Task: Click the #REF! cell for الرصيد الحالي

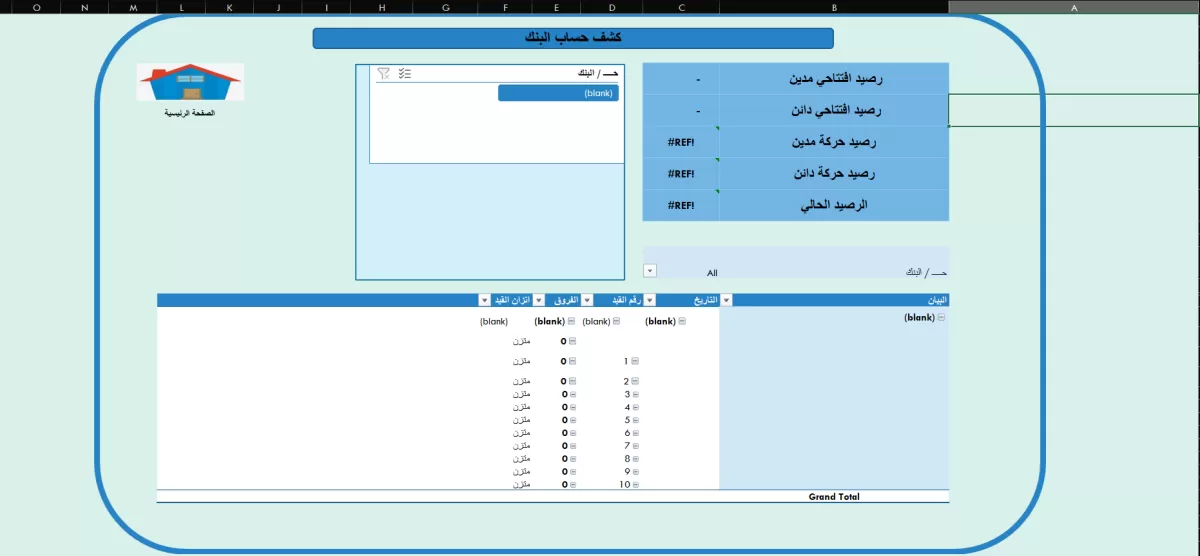Action: 681,205
